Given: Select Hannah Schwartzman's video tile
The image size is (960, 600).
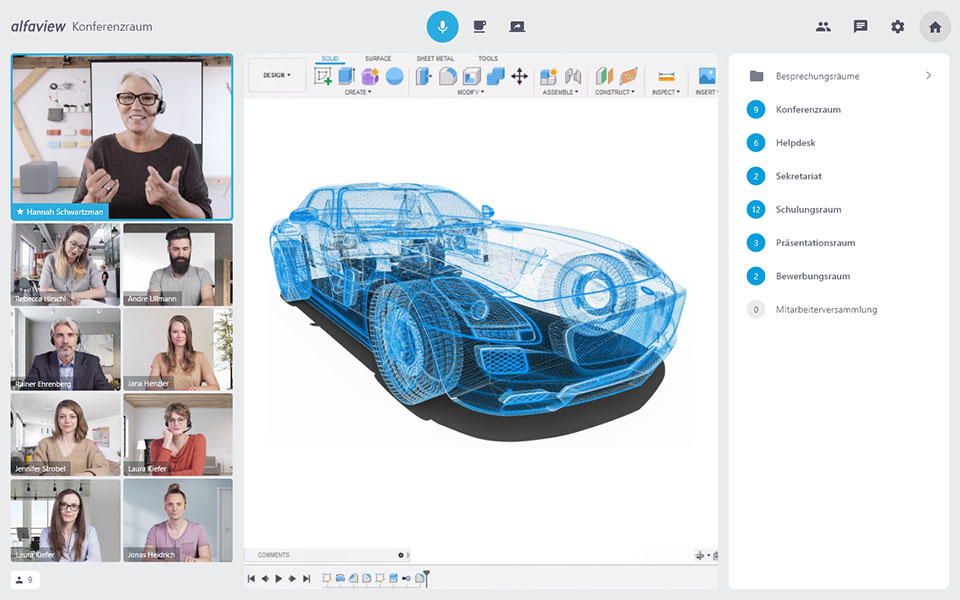Looking at the screenshot, I should [122, 137].
